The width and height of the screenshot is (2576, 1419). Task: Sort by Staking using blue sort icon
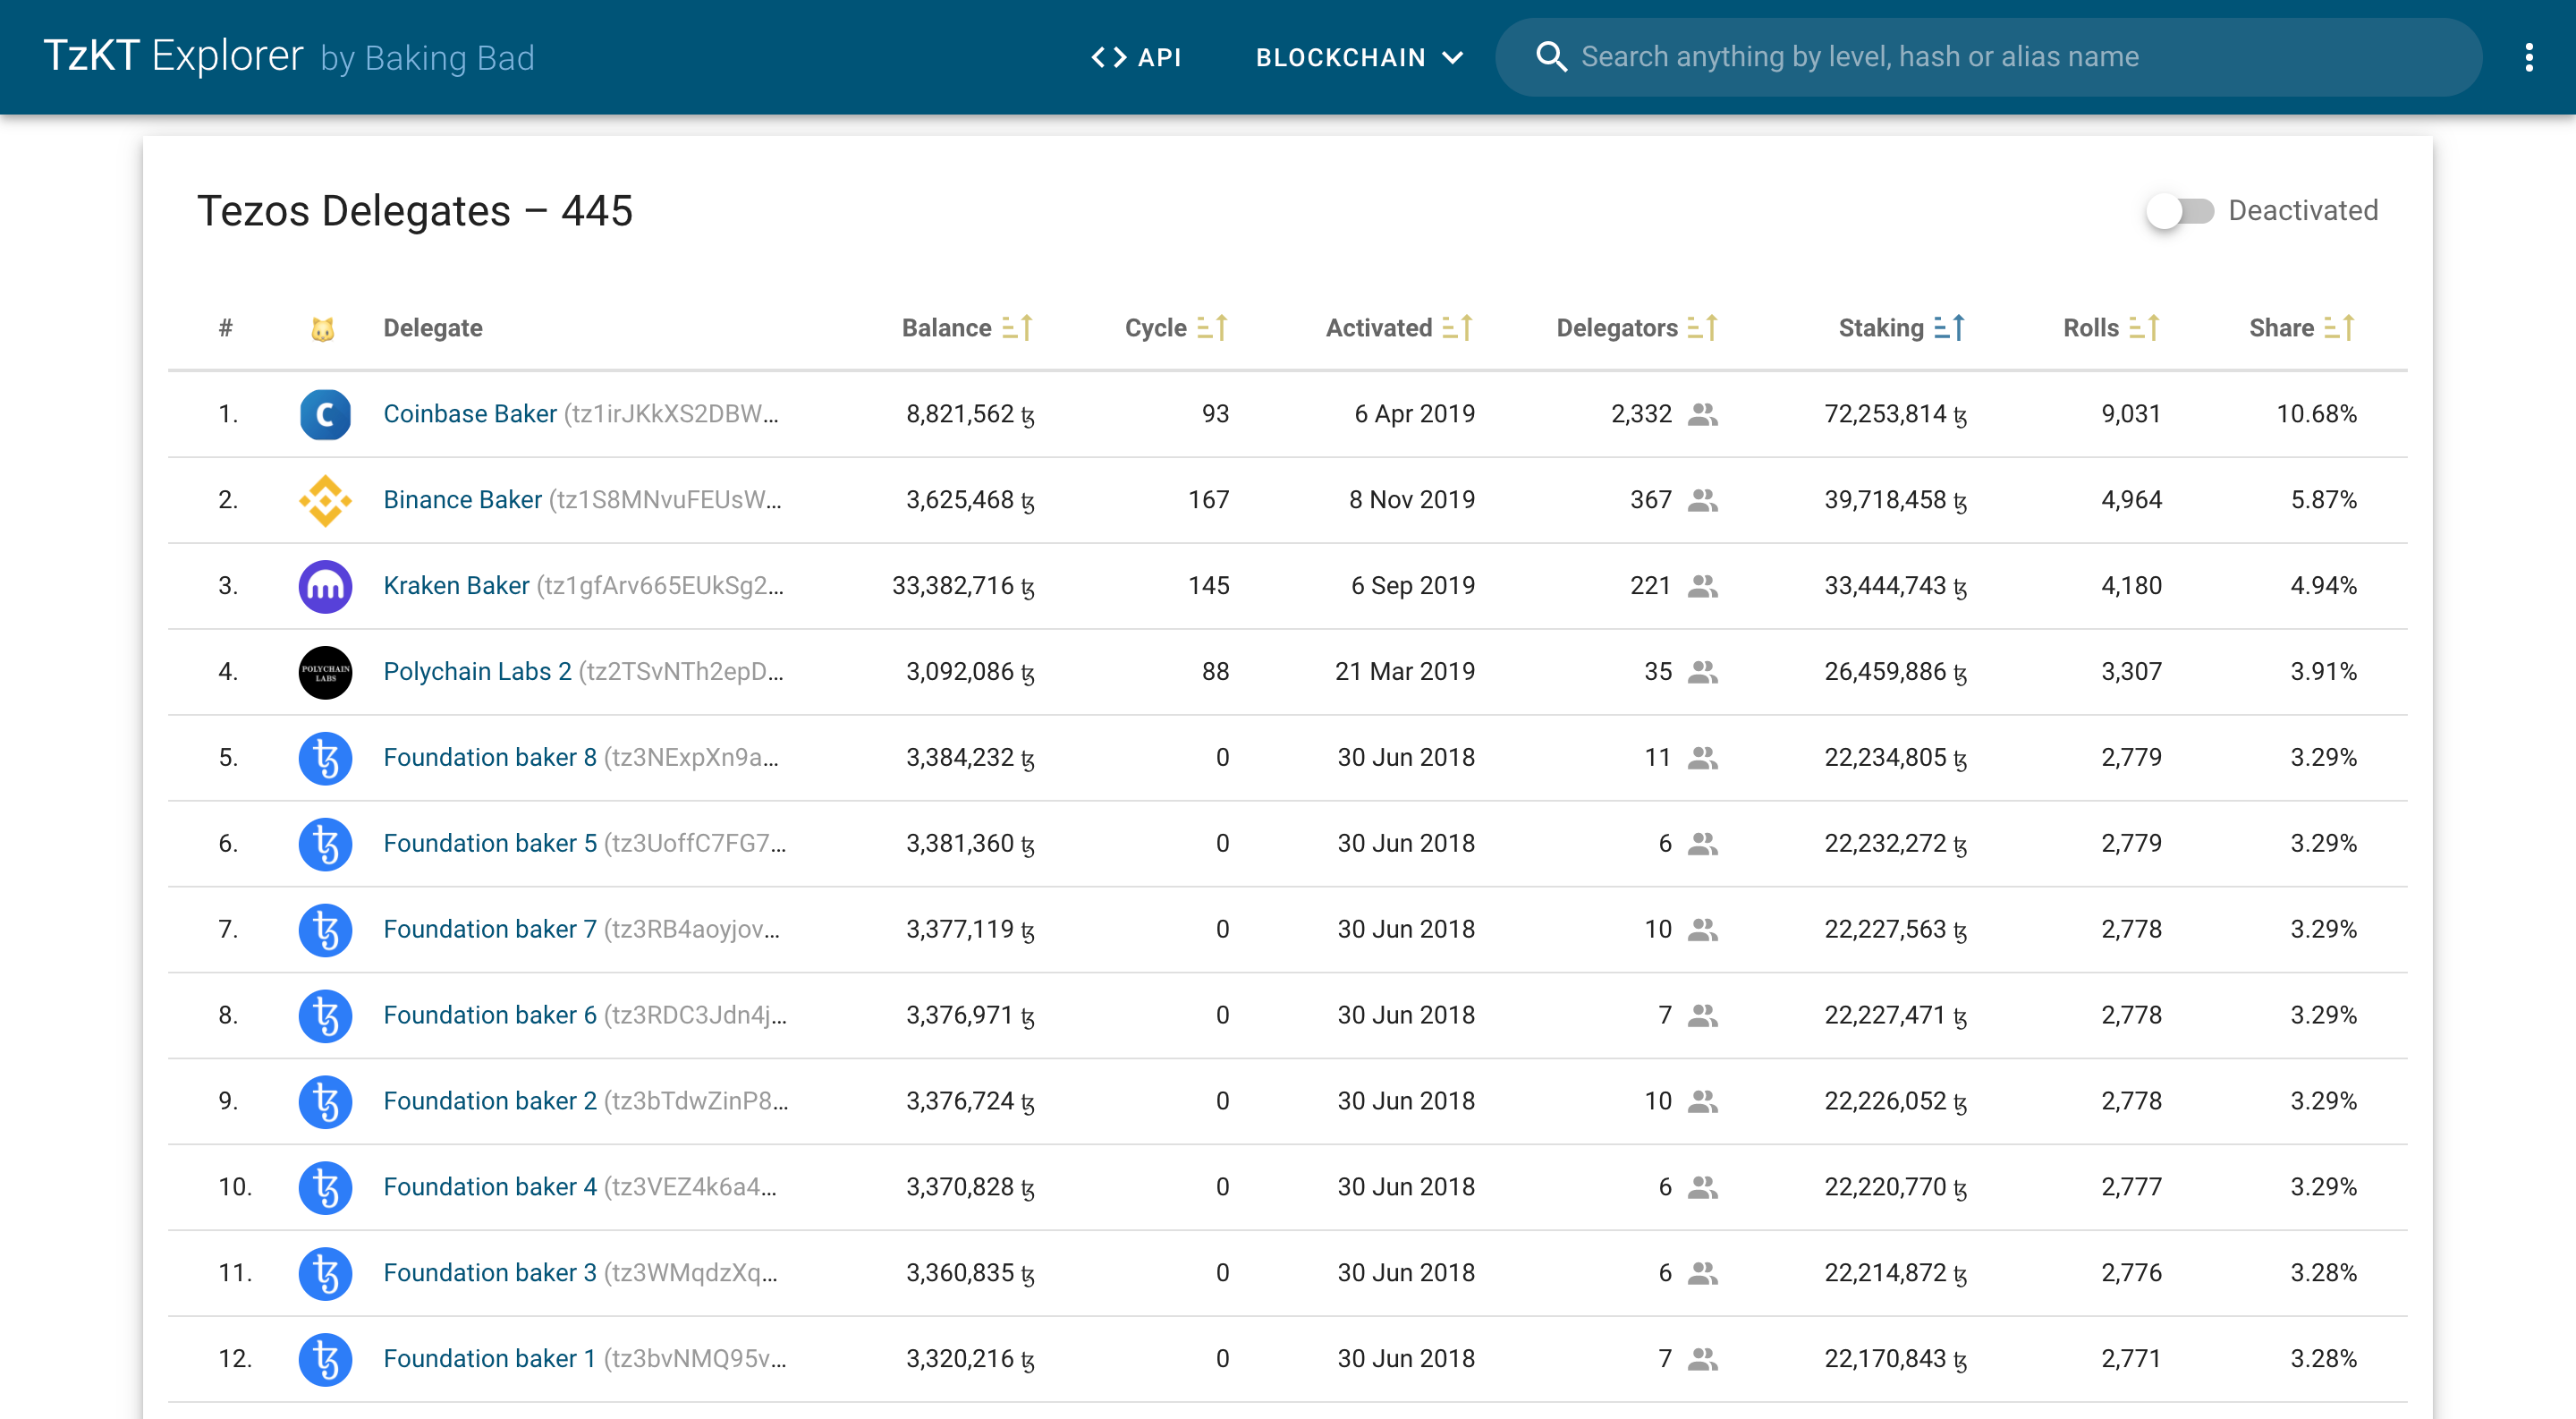point(1949,328)
